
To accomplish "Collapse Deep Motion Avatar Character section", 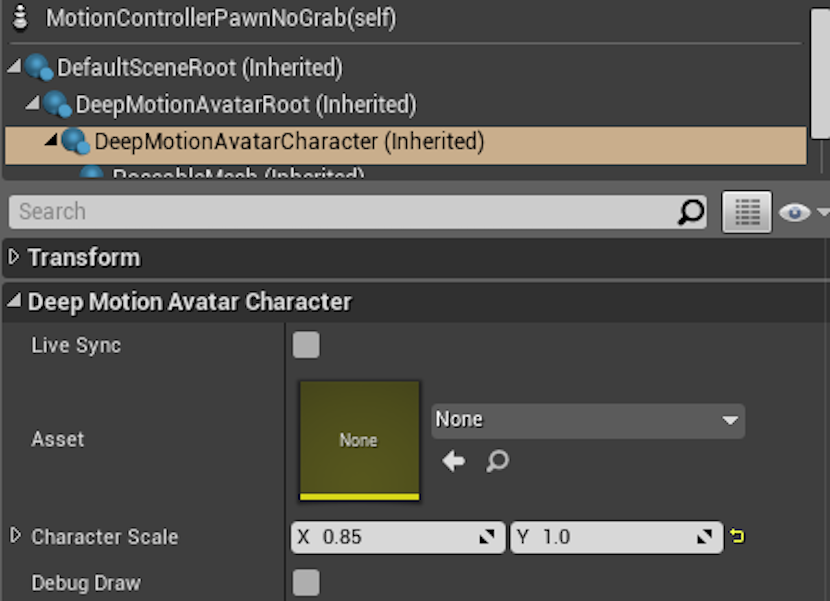I will coord(14,301).
